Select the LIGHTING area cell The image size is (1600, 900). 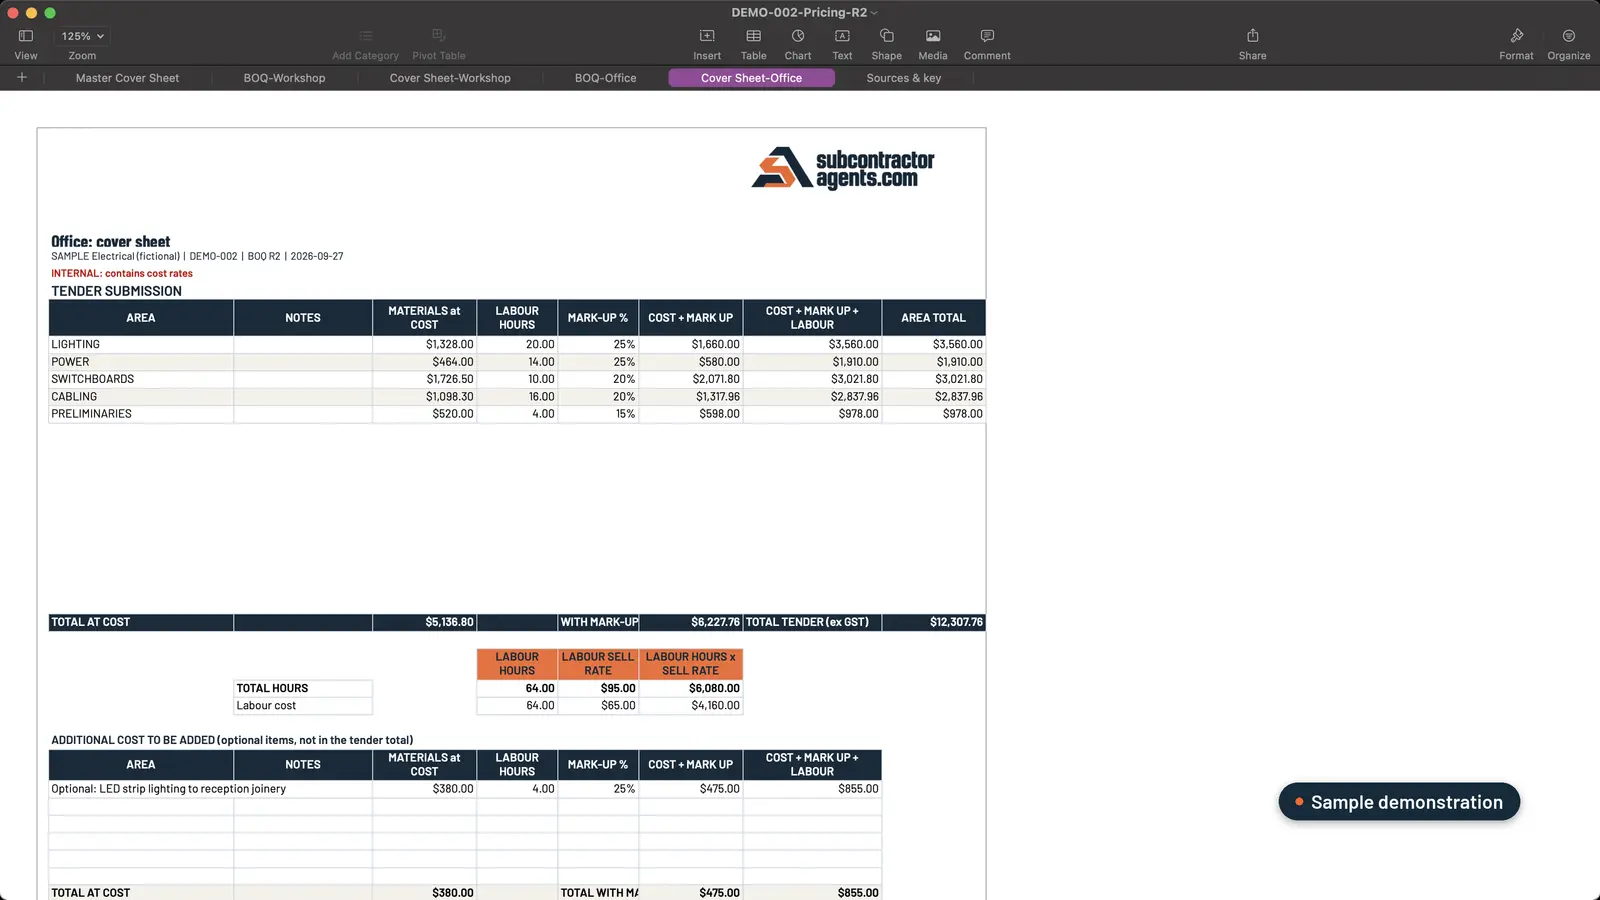tap(141, 344)
